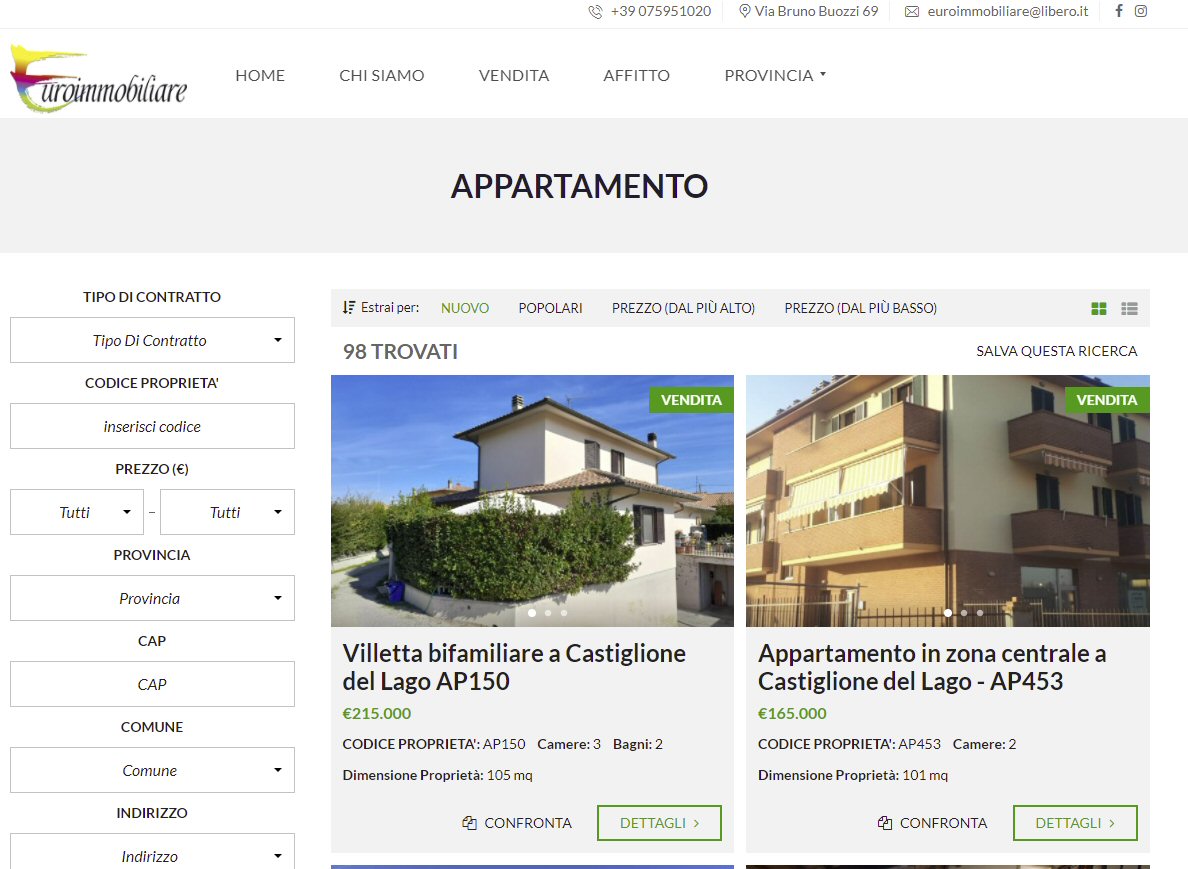Viewport: 1188px width, 869px height.
Task: Click address Via Bruno Buozzi 69
Action: tap(816, 11)
